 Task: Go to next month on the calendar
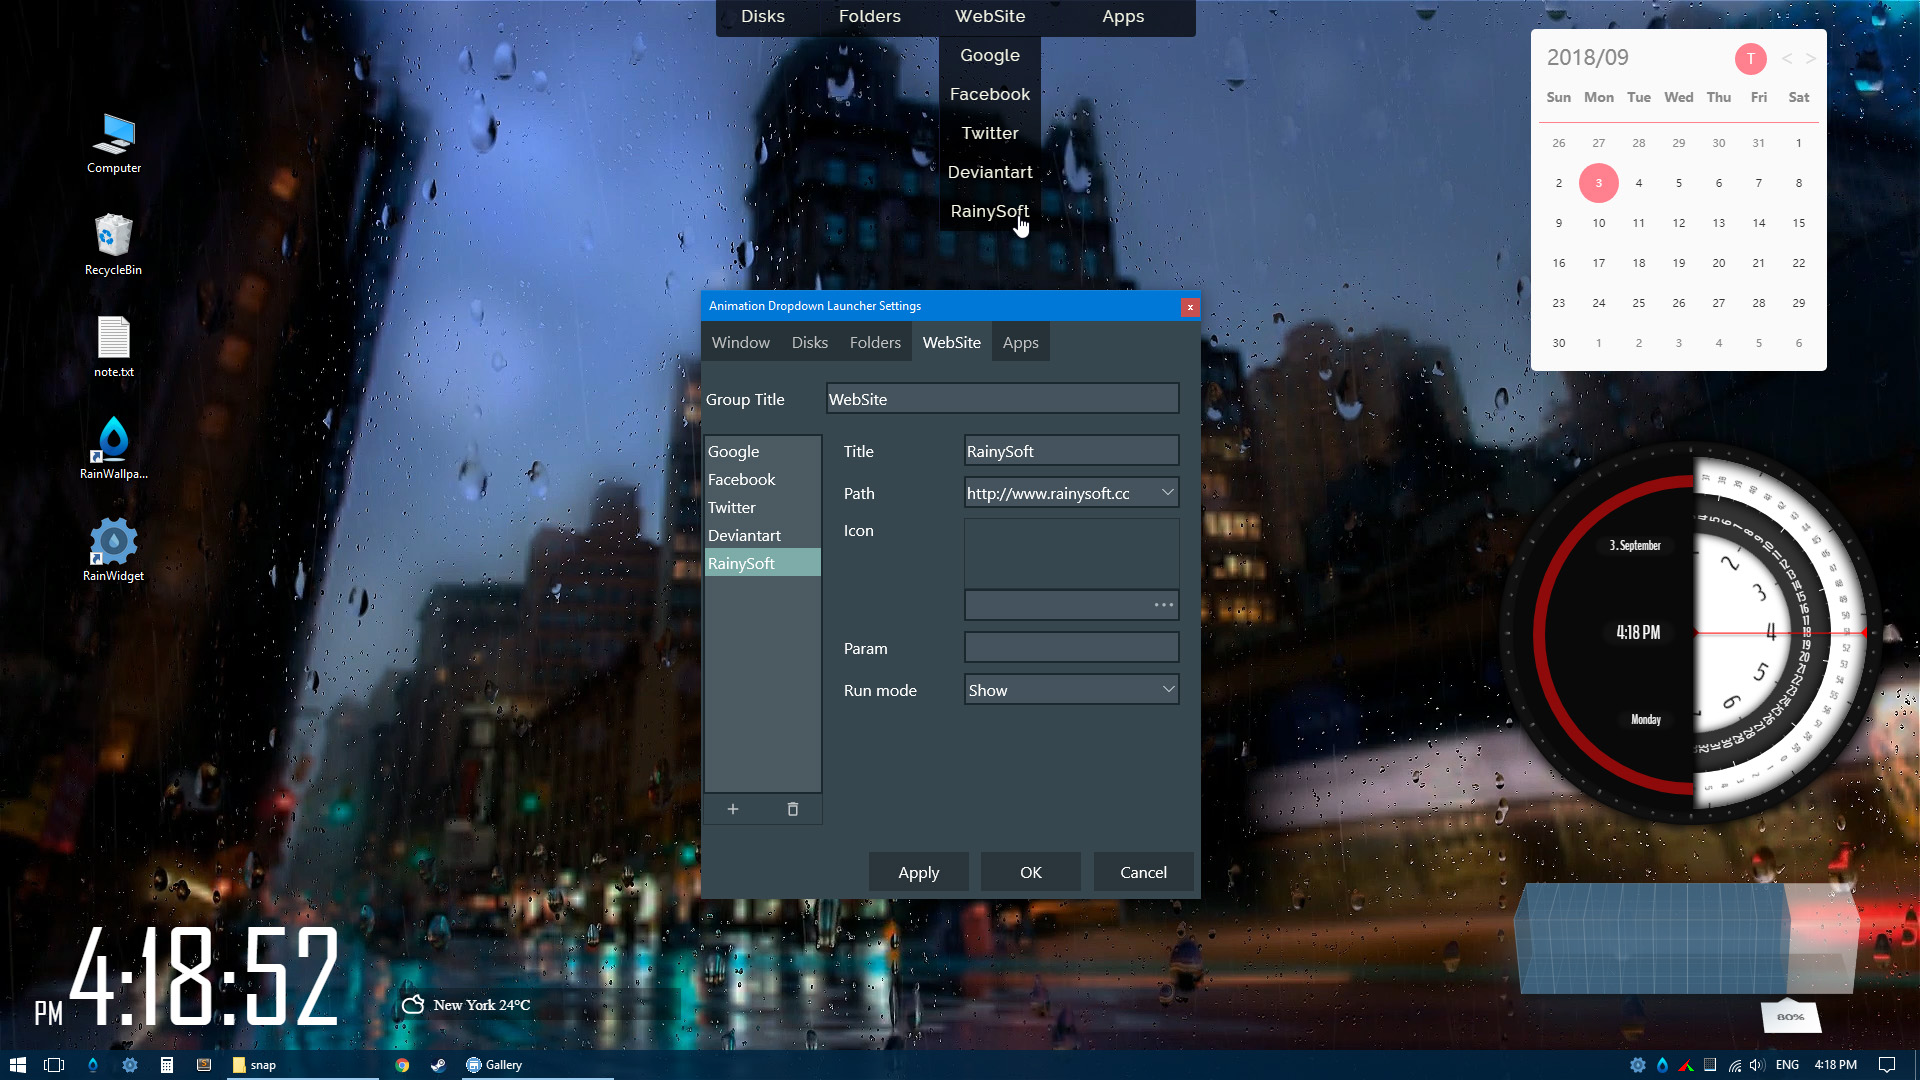click(x=1810, y=58)
